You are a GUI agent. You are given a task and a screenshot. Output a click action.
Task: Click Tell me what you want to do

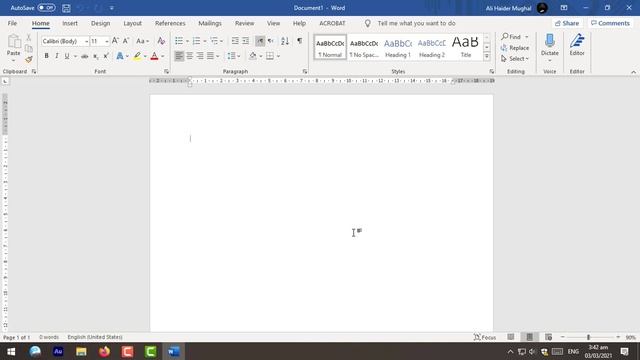[416, 23]
